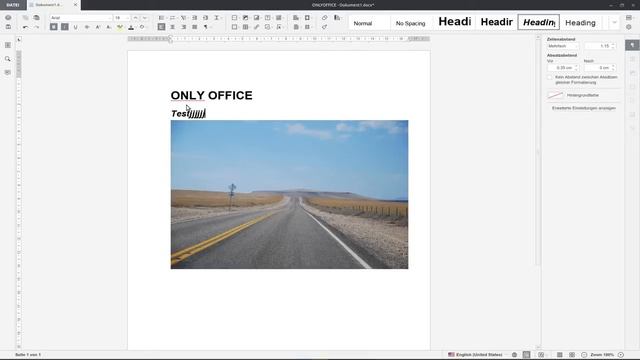Open comments panel in left sidebar

click(x=8, y=73)
